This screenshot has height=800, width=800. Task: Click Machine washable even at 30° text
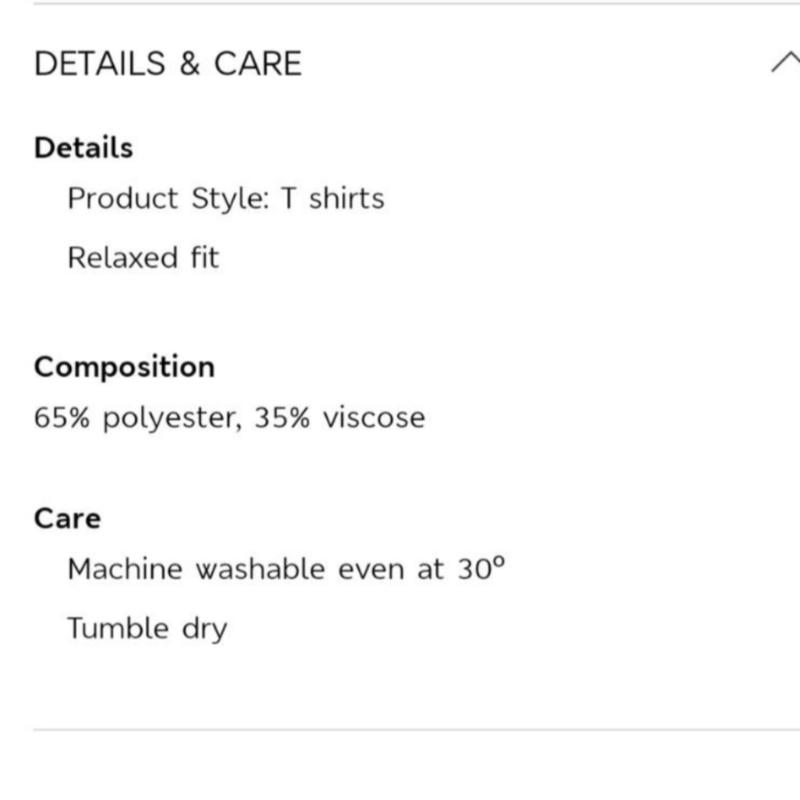click(x=286, y=568)
